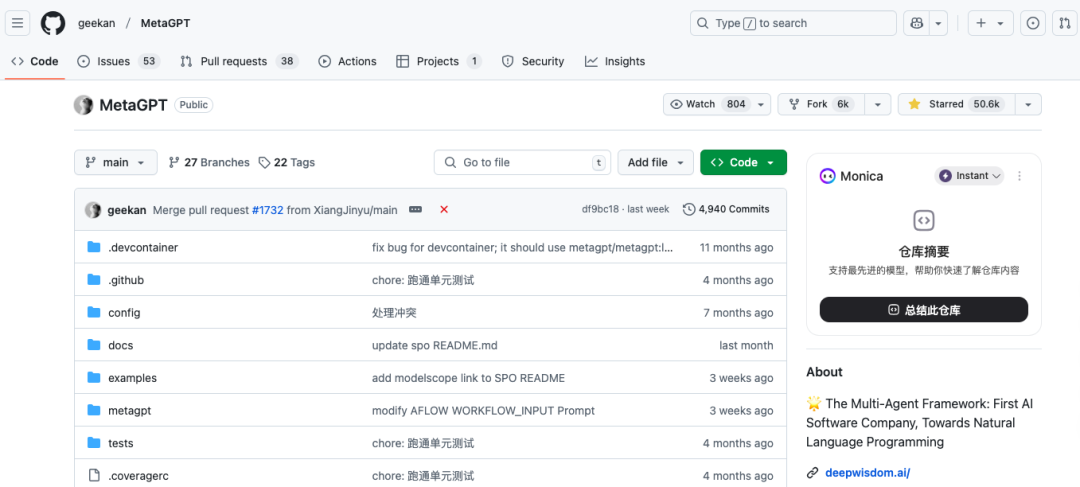Open commit 'update spo README.md'

(x=435, y=345)
